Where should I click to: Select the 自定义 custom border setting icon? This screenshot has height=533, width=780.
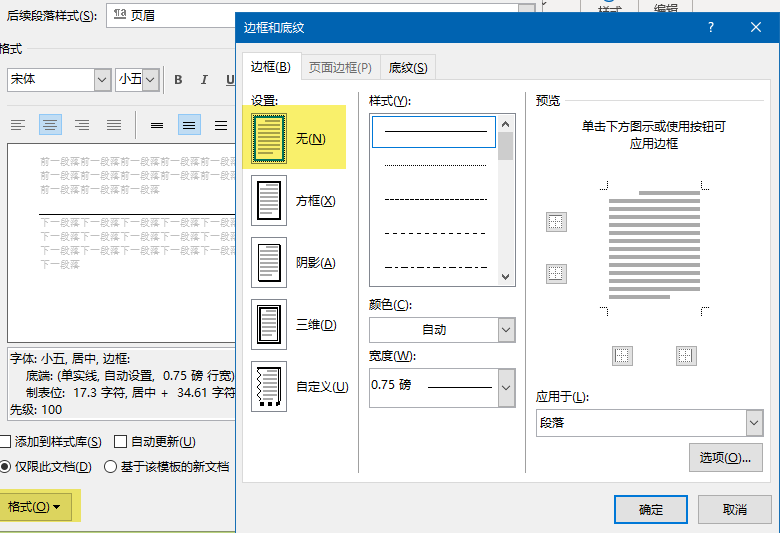tap(269, 386)
